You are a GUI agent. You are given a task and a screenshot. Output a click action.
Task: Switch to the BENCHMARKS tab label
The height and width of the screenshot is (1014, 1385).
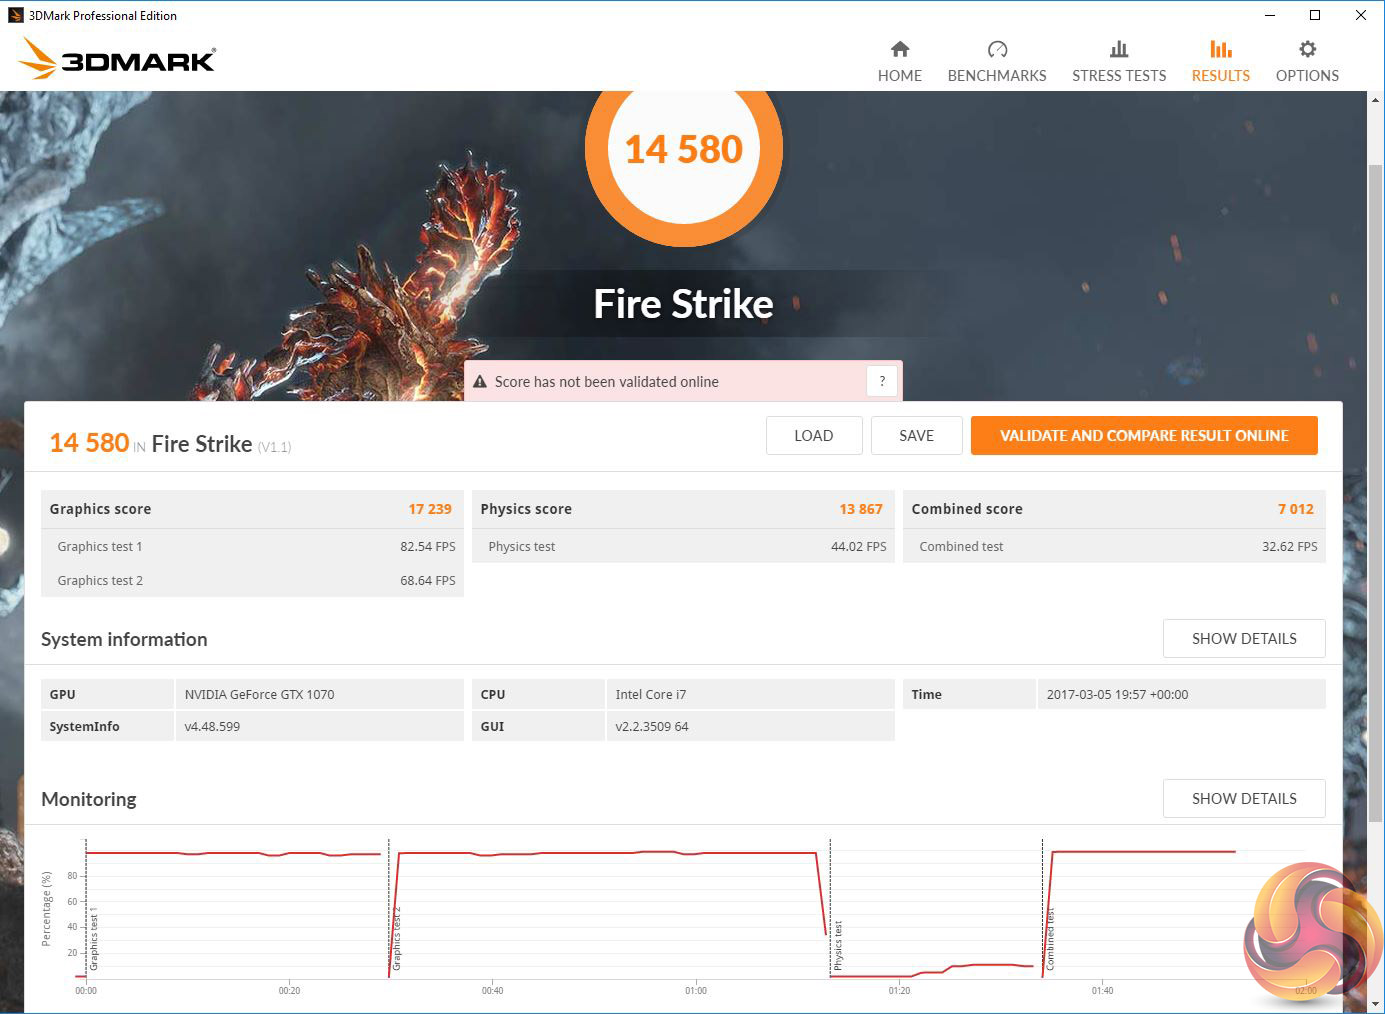click(x=997, y=76)
